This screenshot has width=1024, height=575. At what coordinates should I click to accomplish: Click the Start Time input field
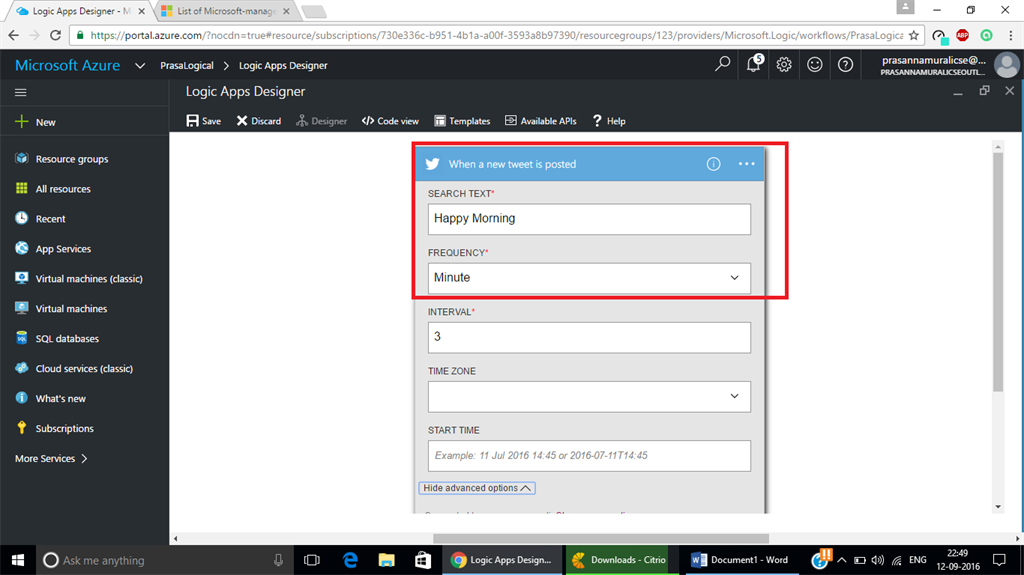click(x=589, y=455)
